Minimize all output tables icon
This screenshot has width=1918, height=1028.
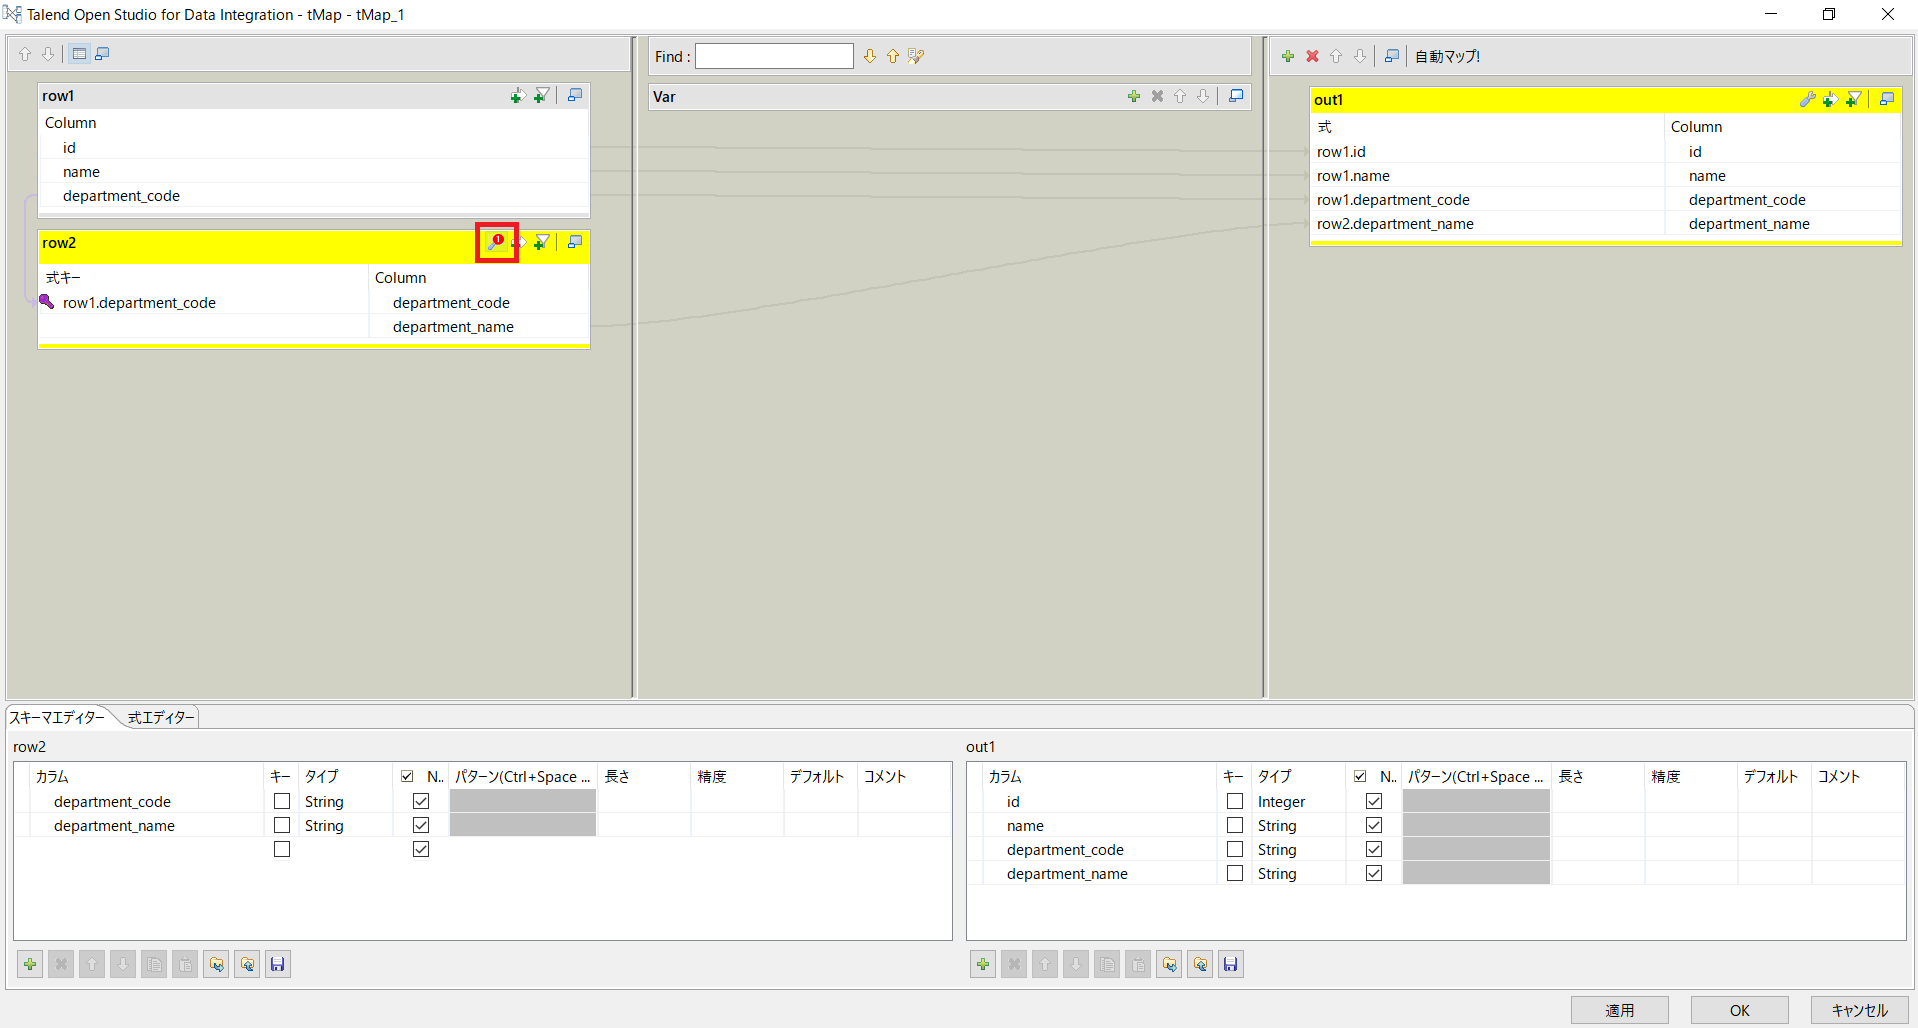(x=1392, y=56)
